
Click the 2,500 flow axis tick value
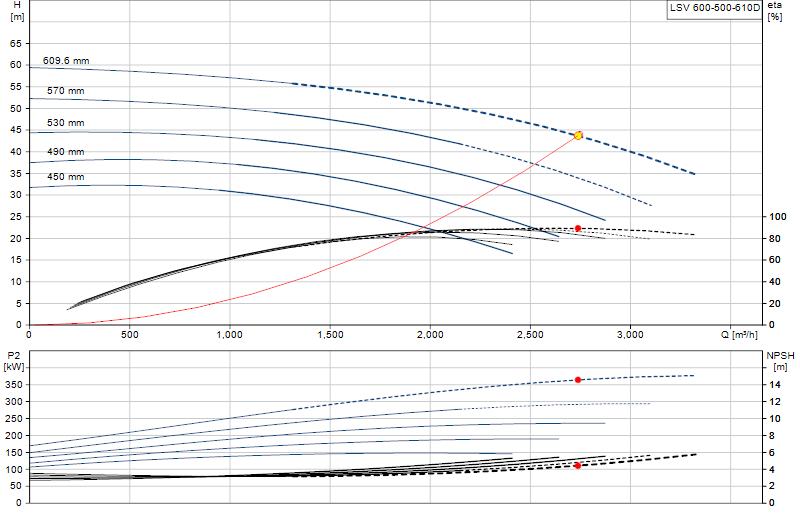(530, 335)
